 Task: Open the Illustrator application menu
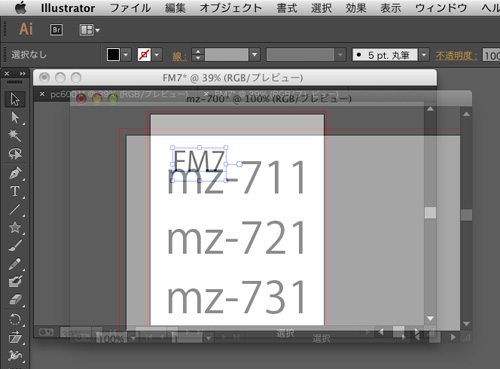click(x=68, y=8)
